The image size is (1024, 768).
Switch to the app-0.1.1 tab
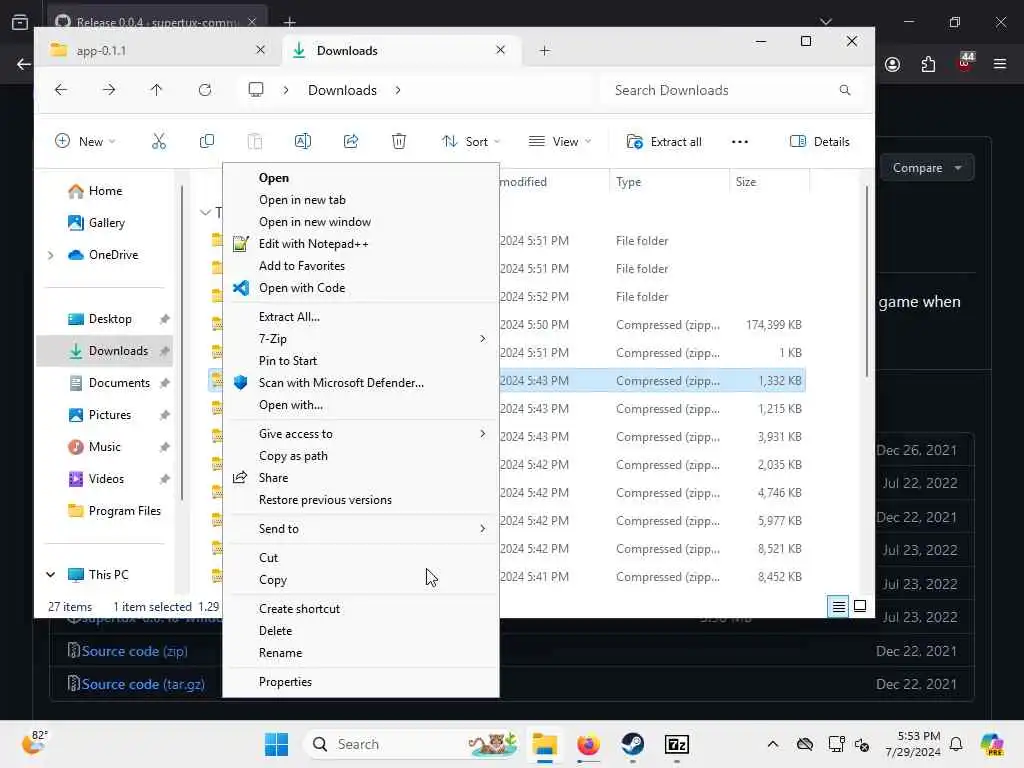(x=157, y=50)
